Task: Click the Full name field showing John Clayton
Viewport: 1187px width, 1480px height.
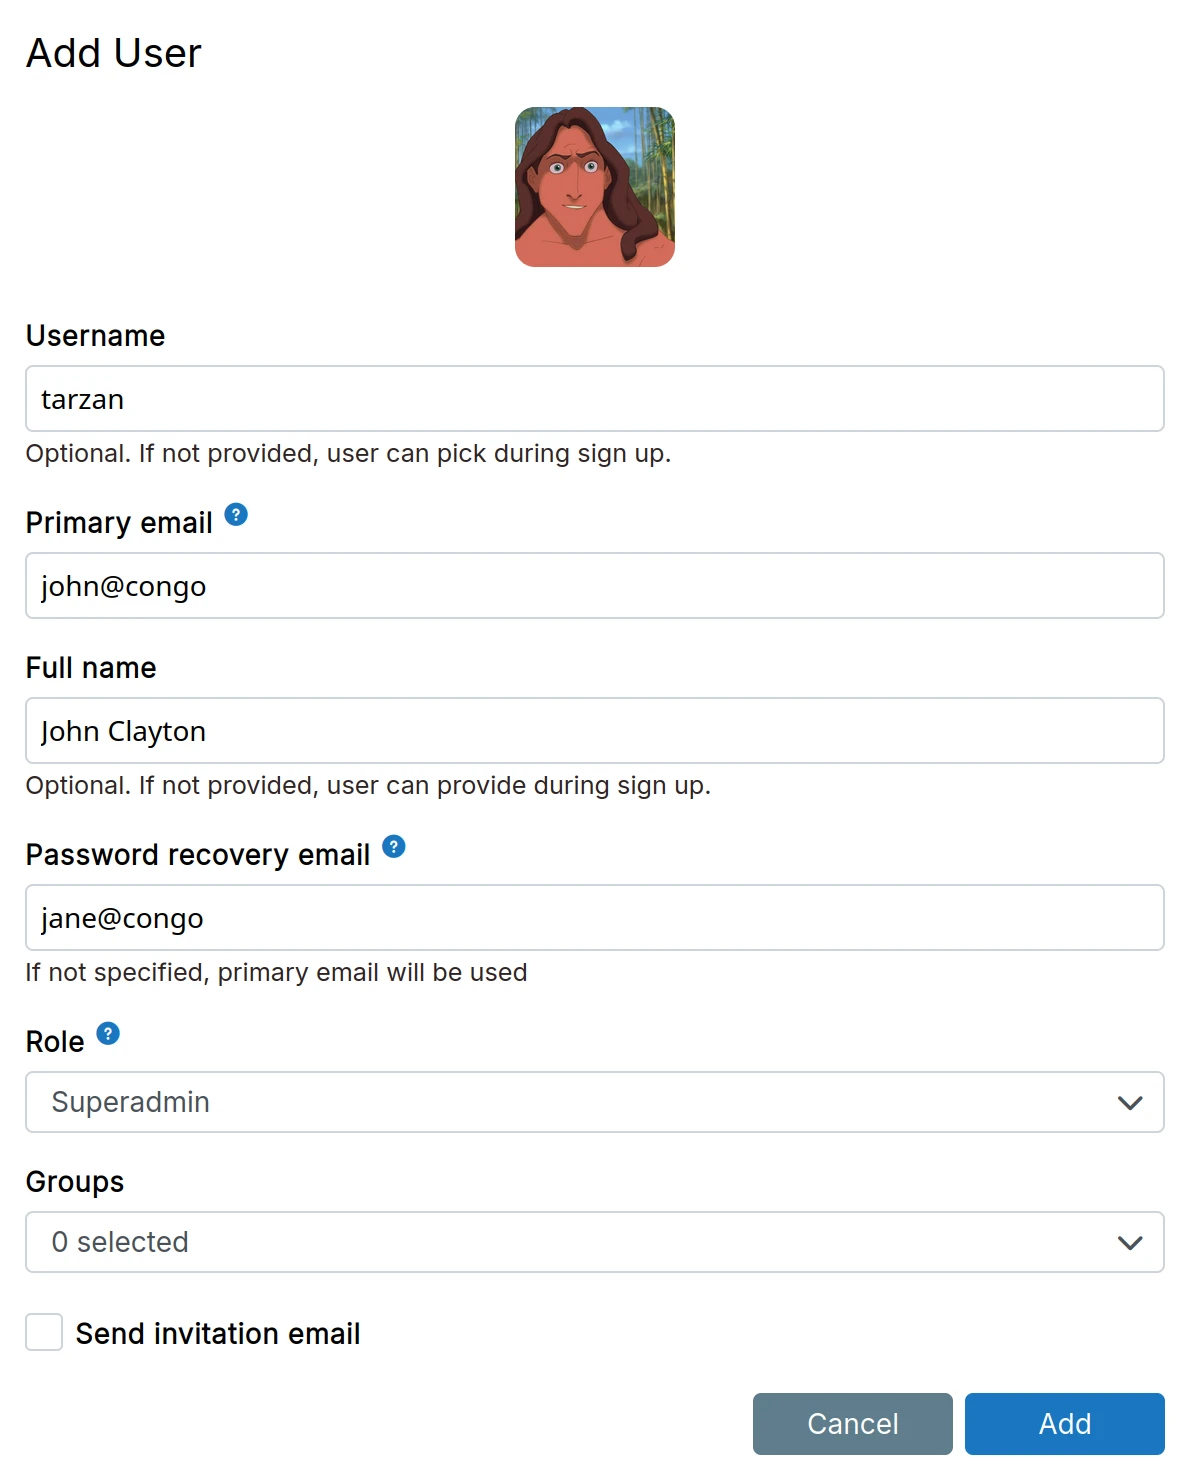Action: click(x=594, y=731)
